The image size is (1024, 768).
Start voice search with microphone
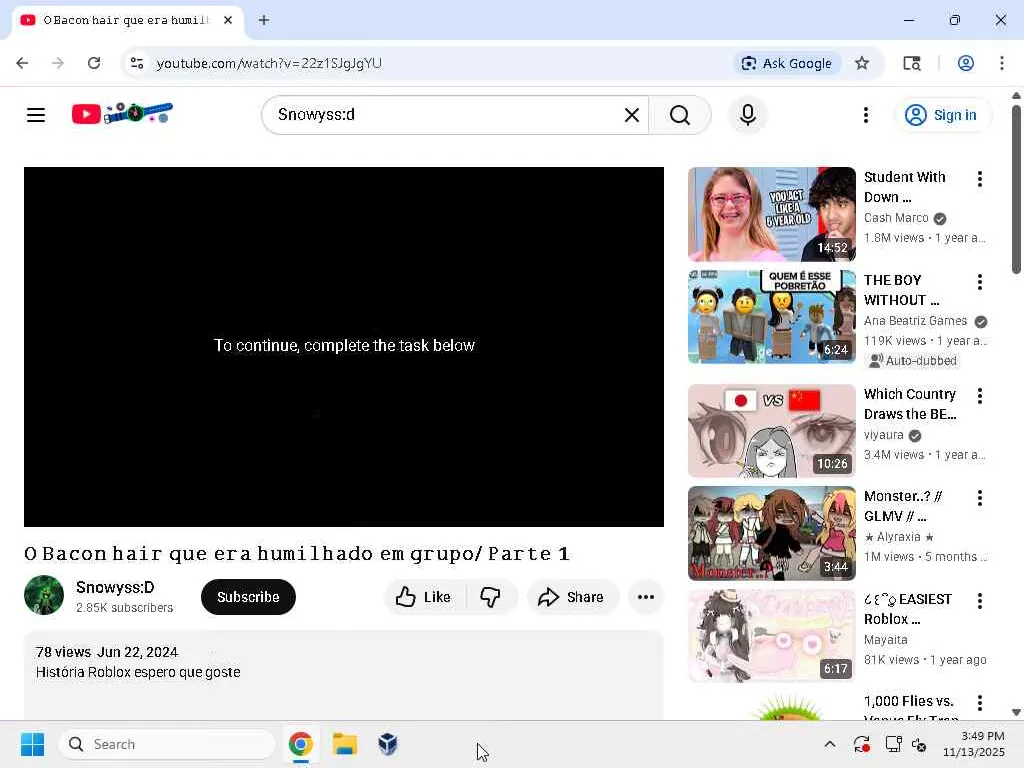tap(748, 115)
